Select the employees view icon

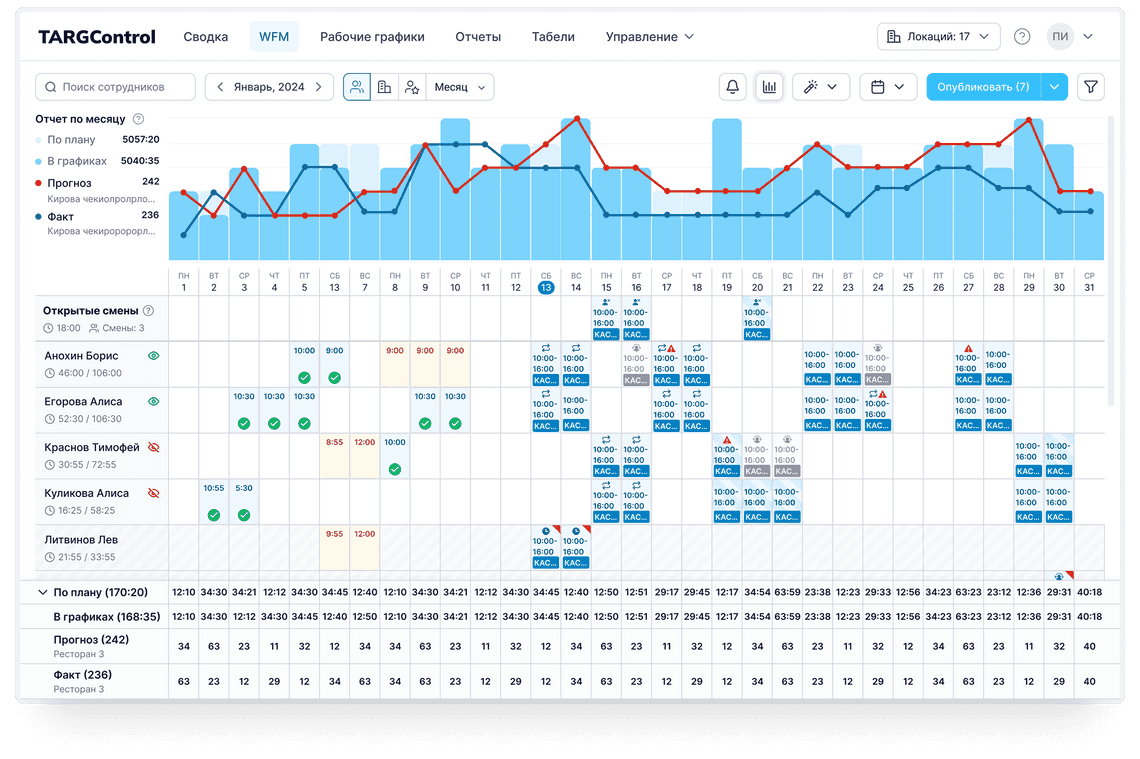coord(356,87)
